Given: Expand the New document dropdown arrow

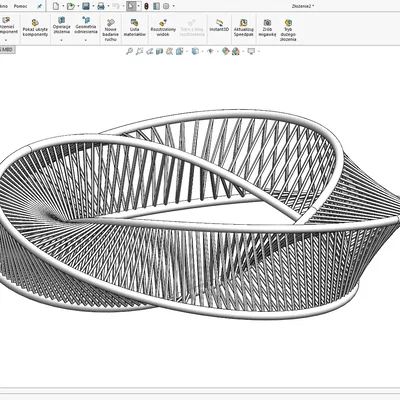Looking at the screenshot, I should [x=63, y=6].
